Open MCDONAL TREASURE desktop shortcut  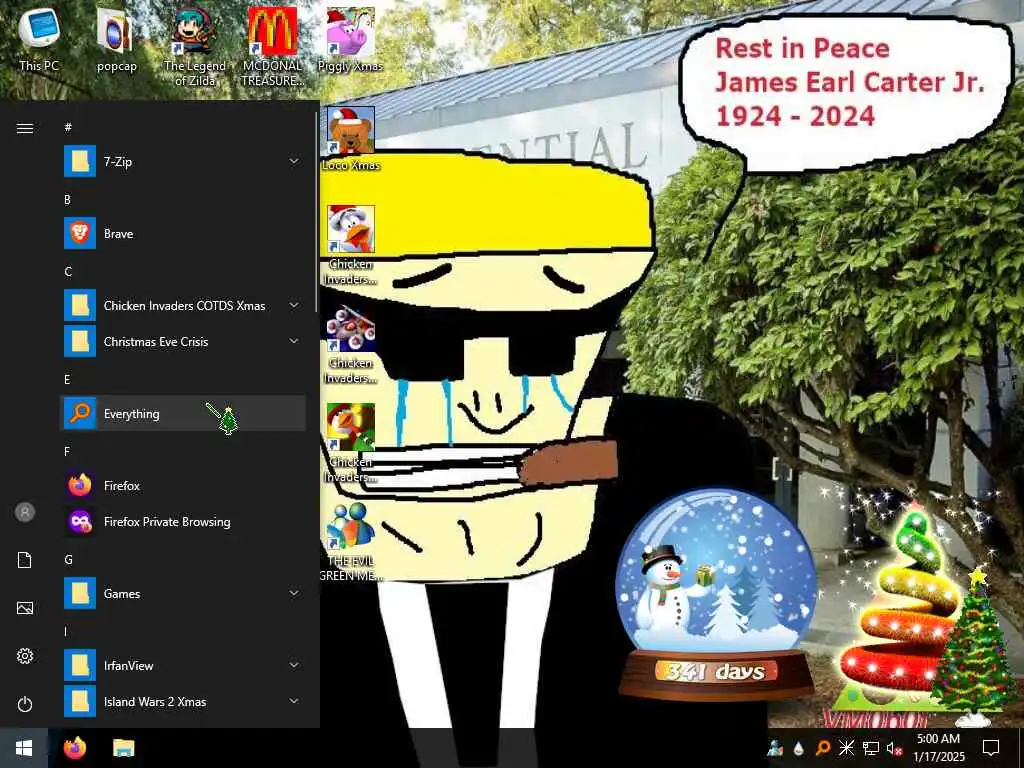(x=272, y=47)
